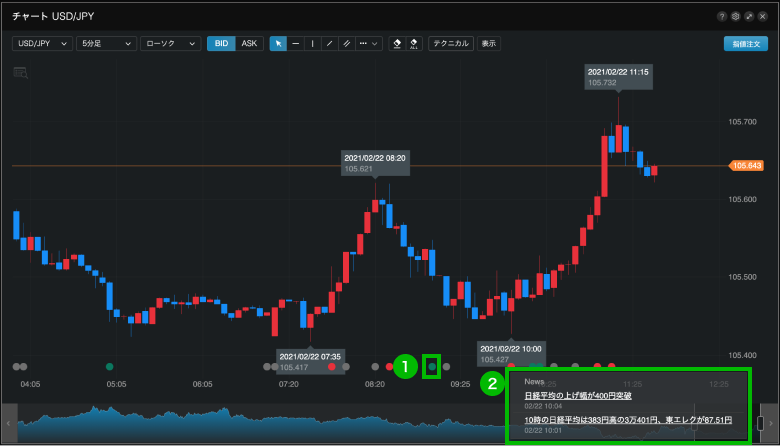Image resolution: width=780 pixels, height=446 pixels.
Task: Switch price display to ASK
Action: (249, 44)
